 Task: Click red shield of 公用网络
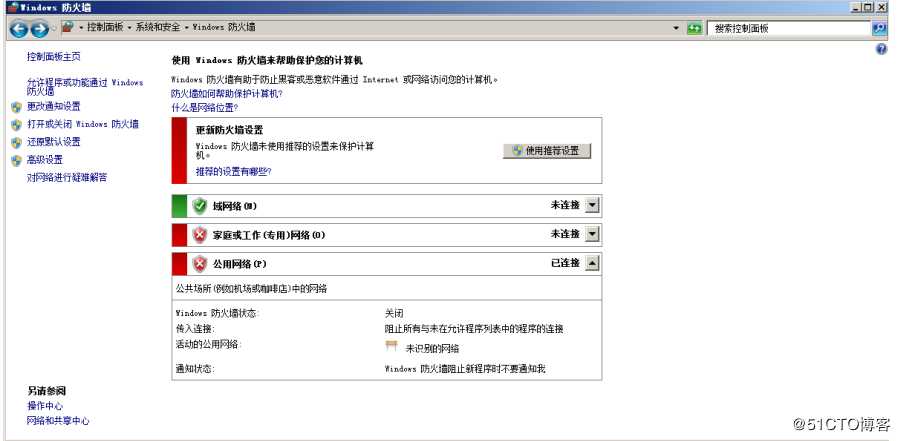pos(199,264)
